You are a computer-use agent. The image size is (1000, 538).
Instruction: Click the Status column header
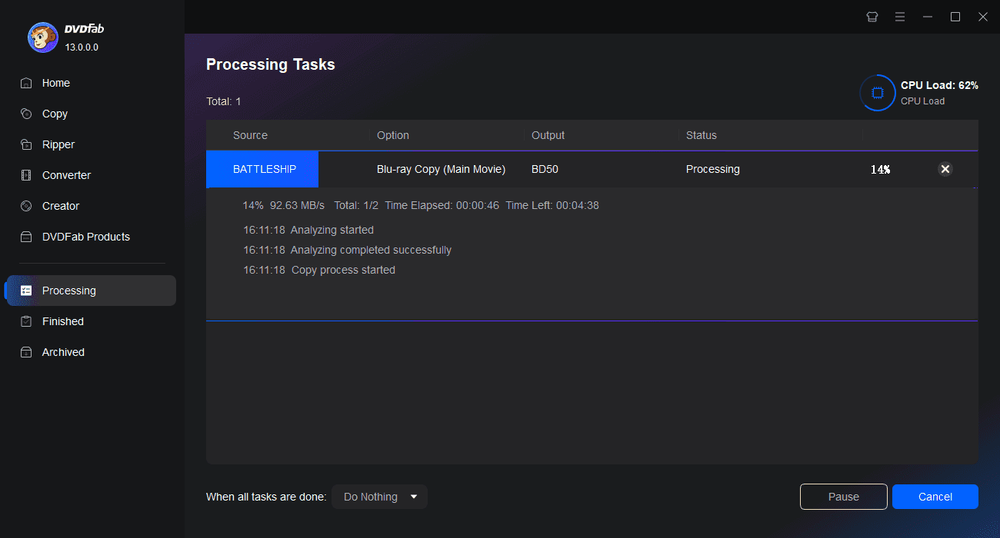[x=701, y=135]
